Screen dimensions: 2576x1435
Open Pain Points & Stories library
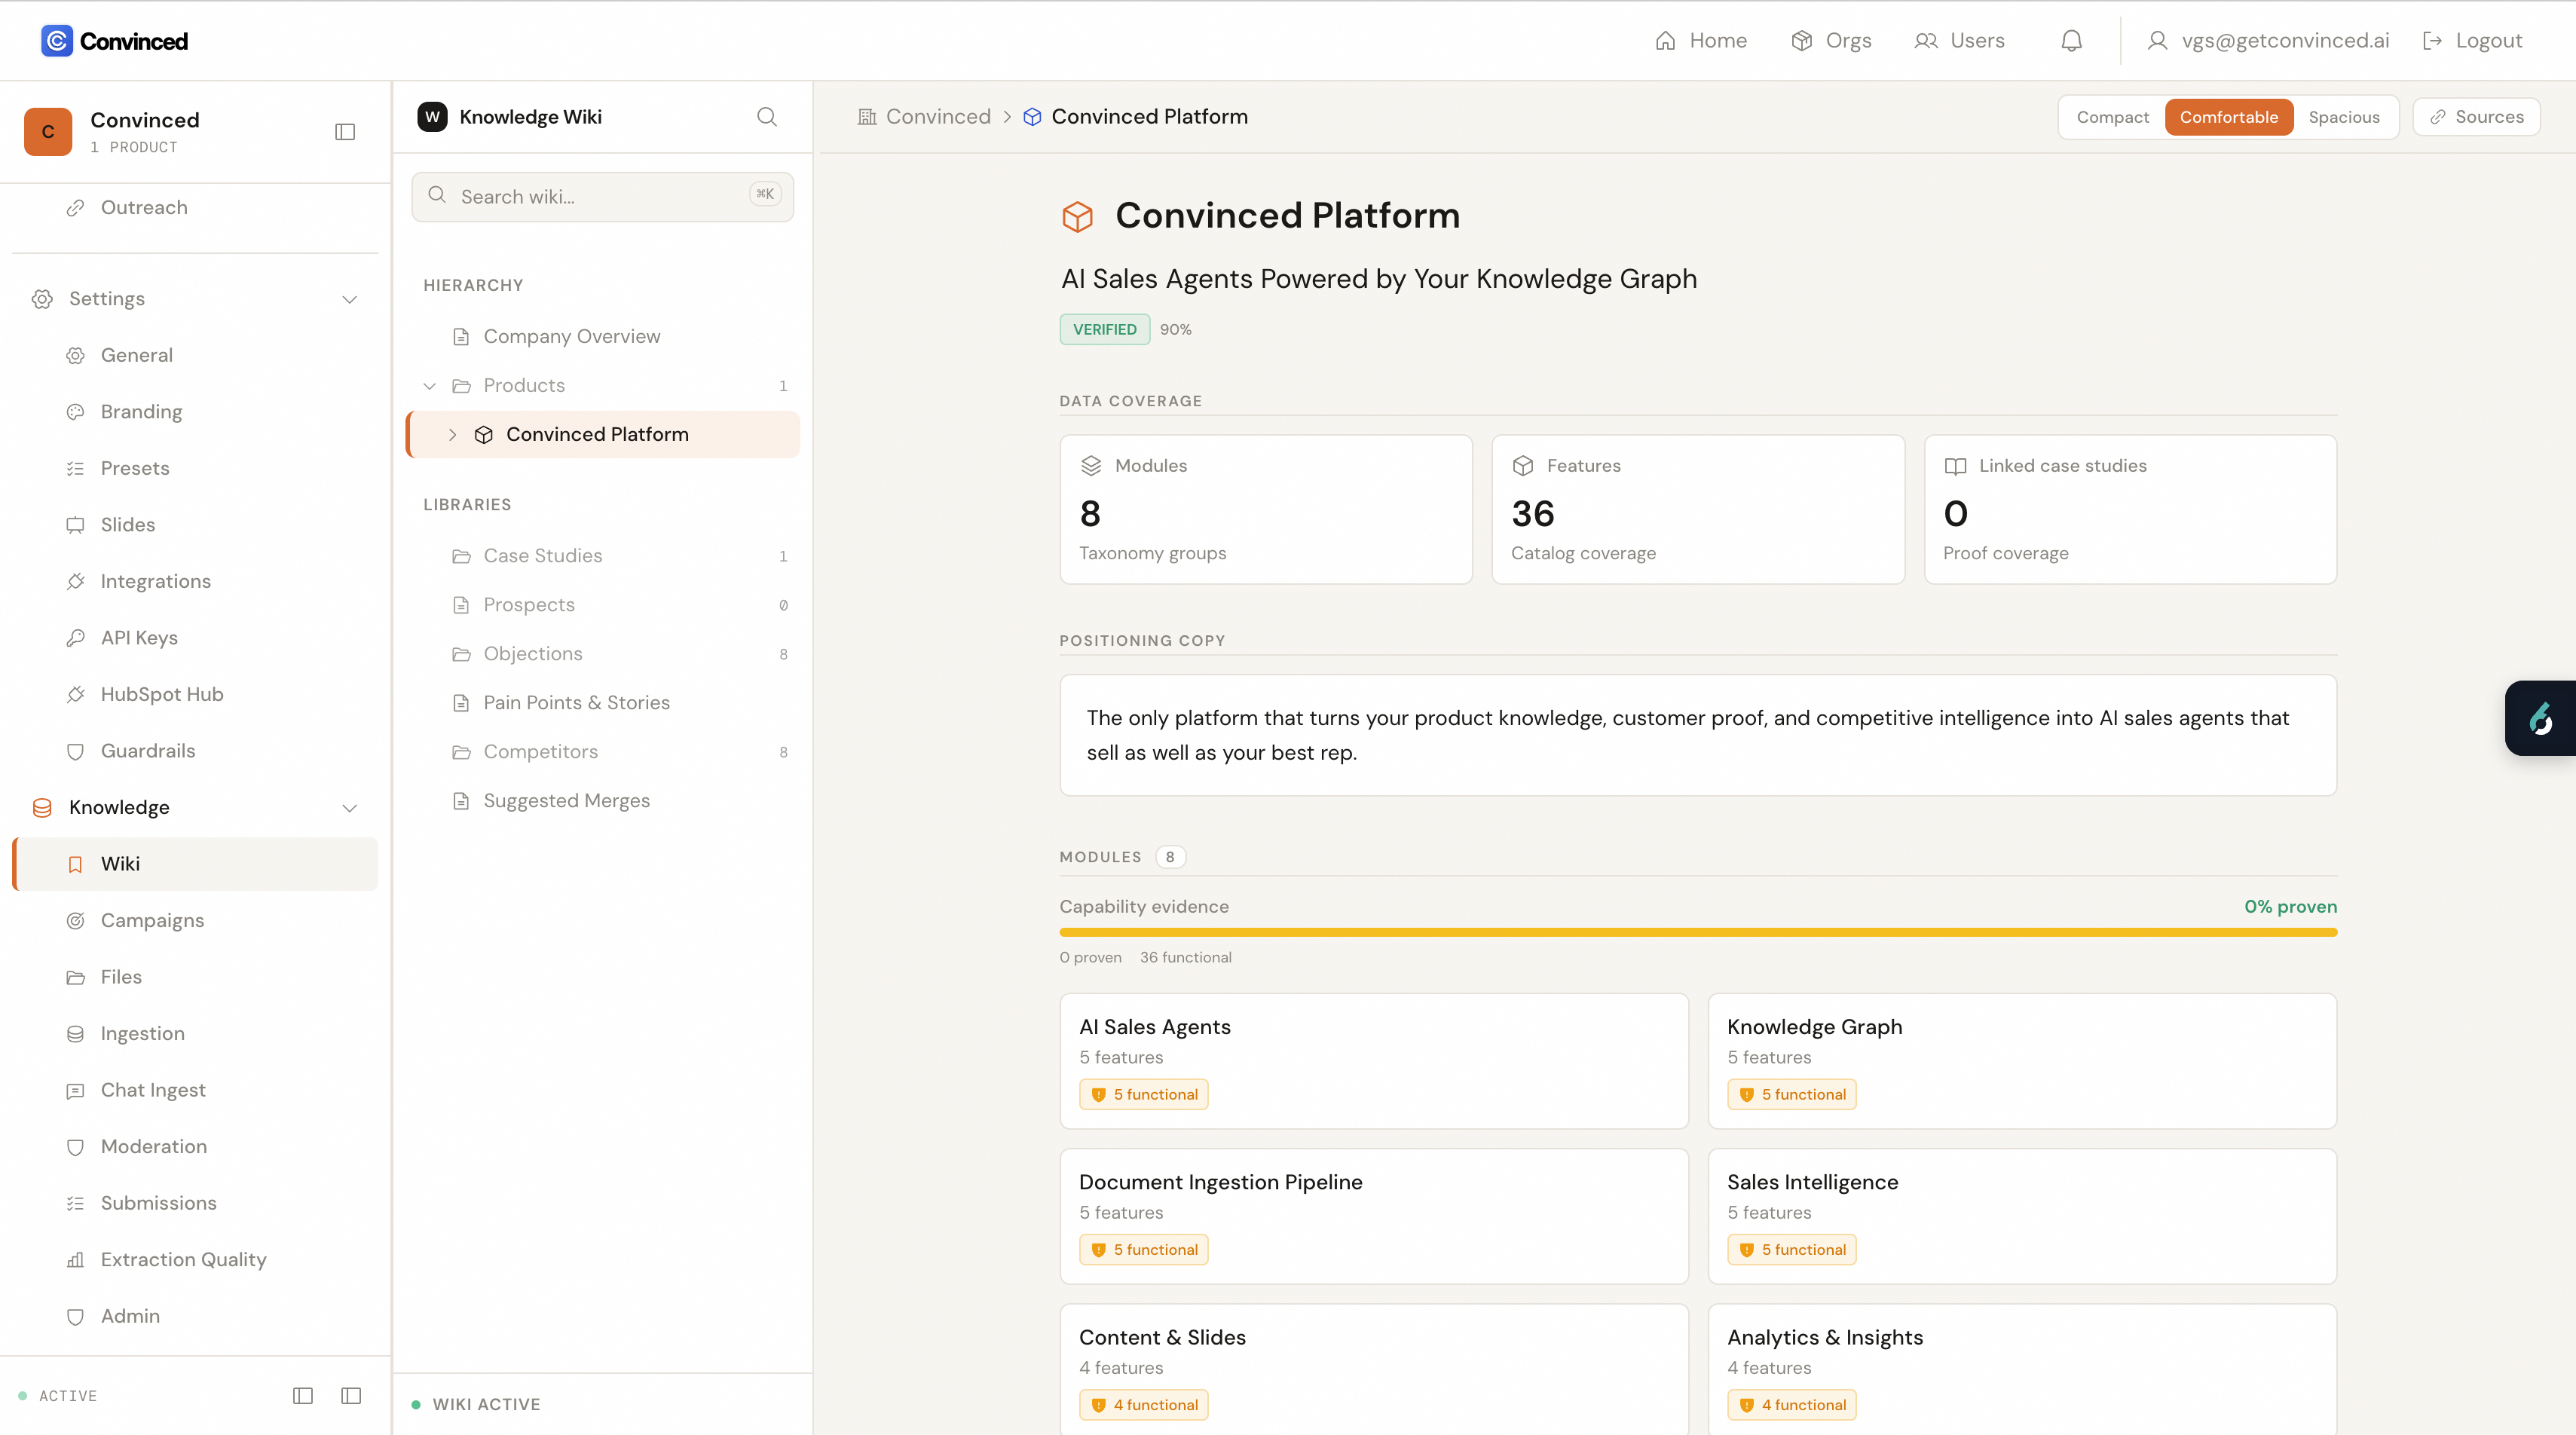click(603, 703)
